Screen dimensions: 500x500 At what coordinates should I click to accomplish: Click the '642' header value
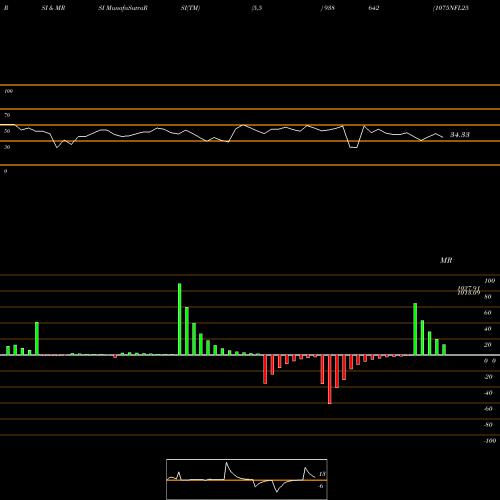click(374, 8)
